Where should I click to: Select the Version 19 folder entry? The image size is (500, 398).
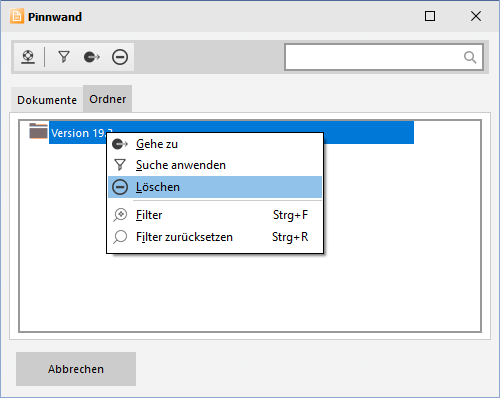[x=231, y=133]
